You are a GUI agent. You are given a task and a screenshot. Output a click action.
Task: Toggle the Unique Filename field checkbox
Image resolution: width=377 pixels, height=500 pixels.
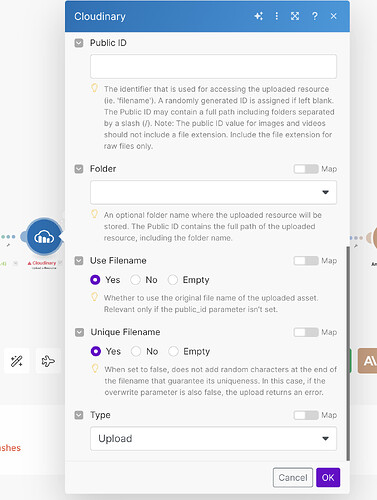point(79,332)
